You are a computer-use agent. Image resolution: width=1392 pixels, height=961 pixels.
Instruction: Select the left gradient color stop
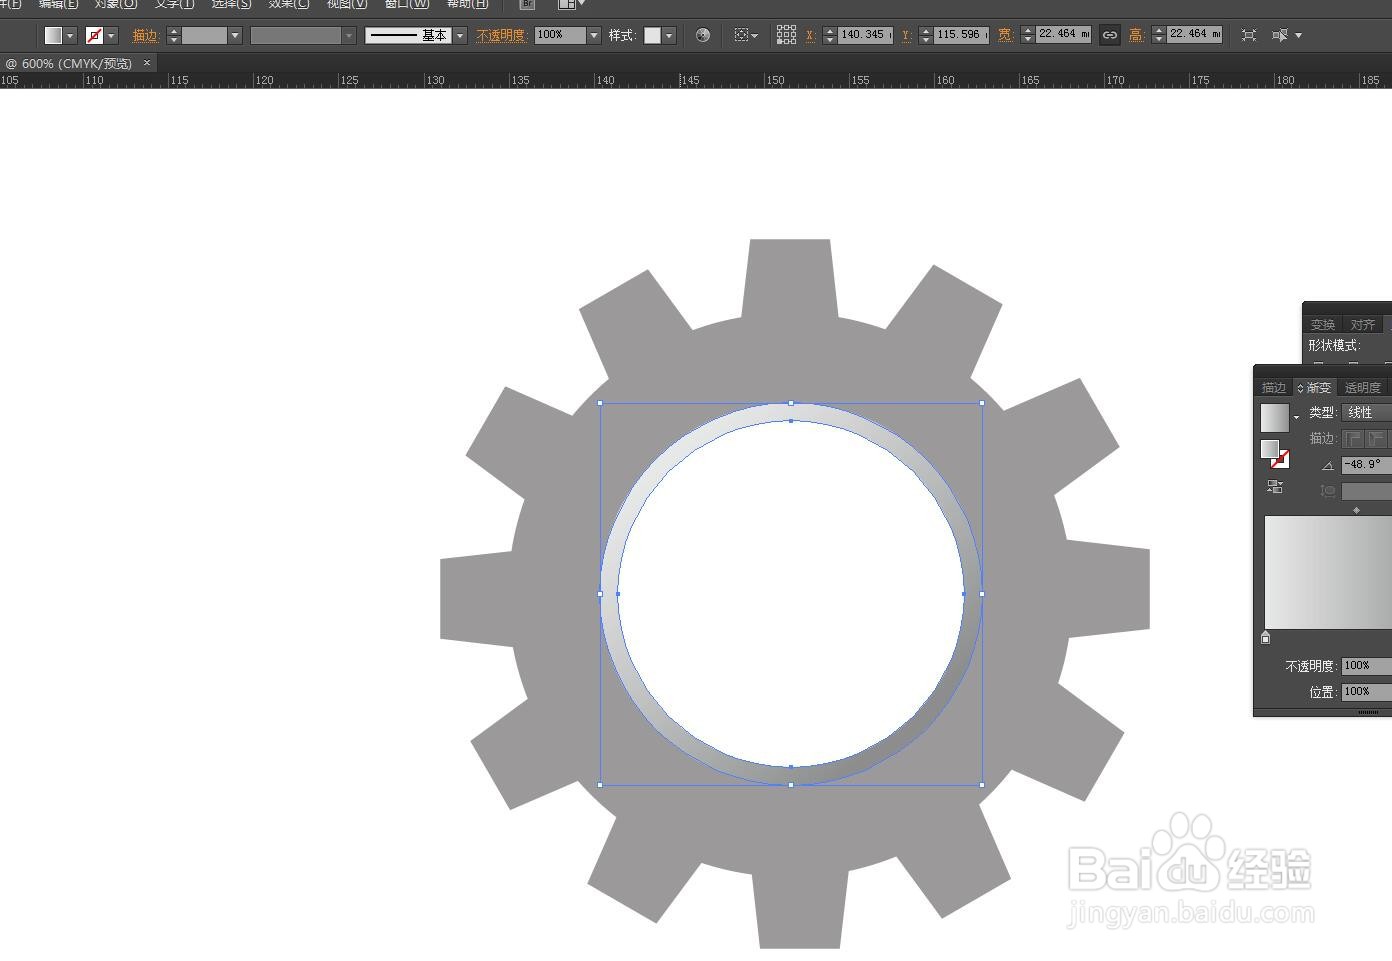click(x=1266, y=637)
